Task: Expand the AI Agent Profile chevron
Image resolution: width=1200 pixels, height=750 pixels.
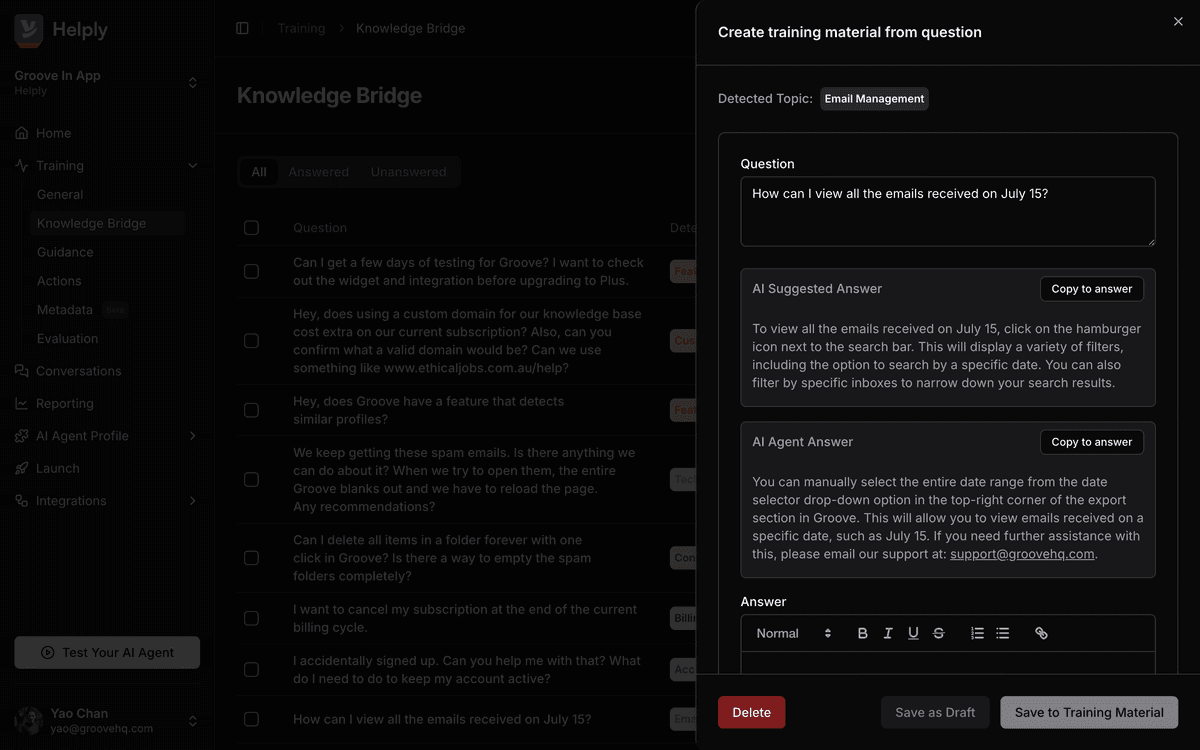Action: tap(193, 436)
